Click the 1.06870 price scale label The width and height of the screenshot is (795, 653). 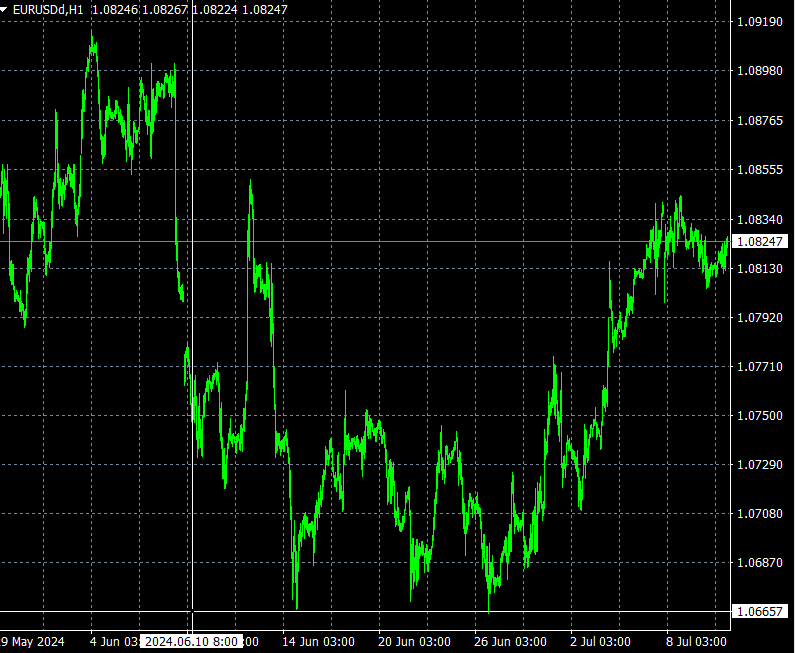pyautogui.click(x=760, y=562)
